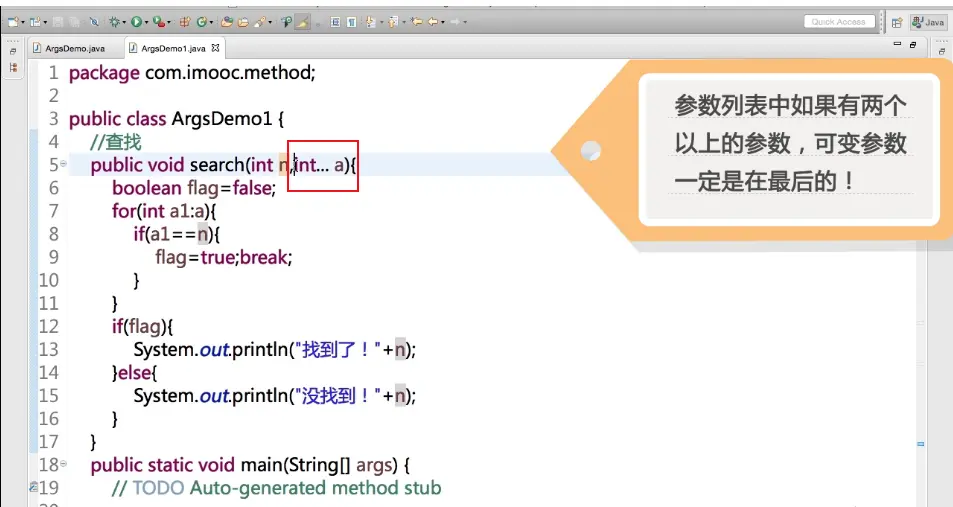Click "if(a1==n){" on line 8
953x507 pixels.
(x=177, y=234)
